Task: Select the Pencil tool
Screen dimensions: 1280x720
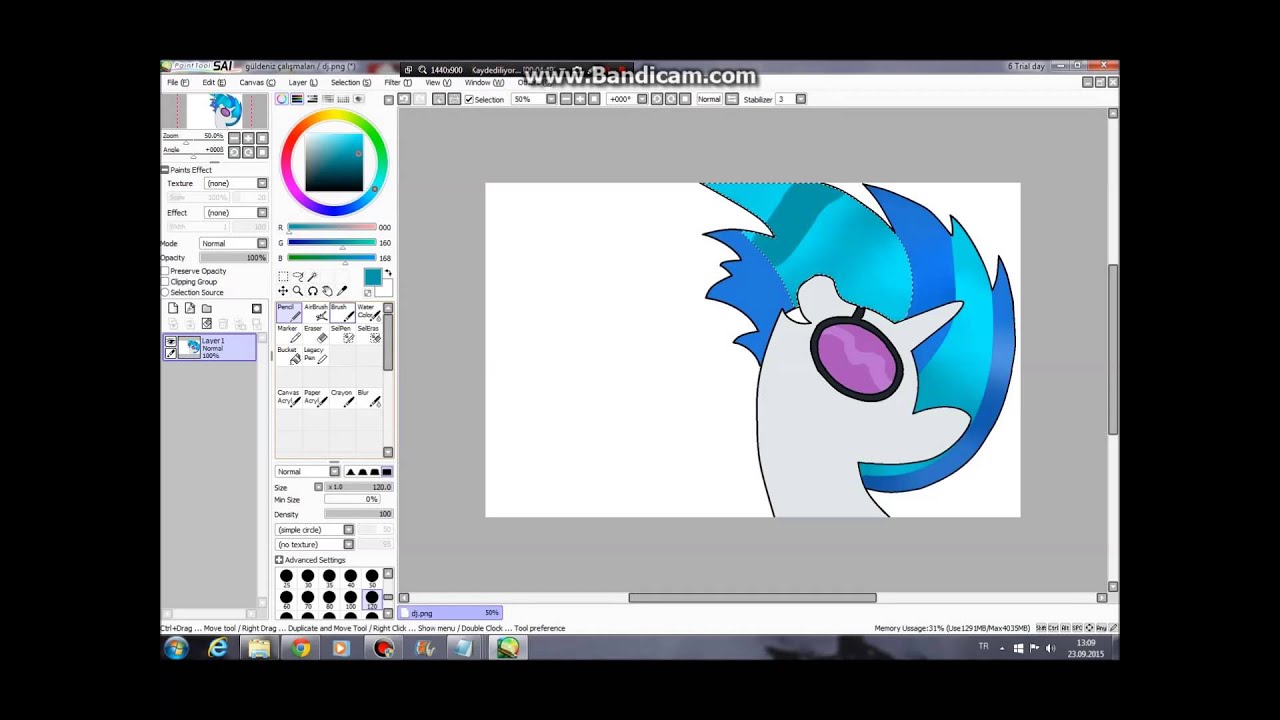Action: tap(289, 312)
